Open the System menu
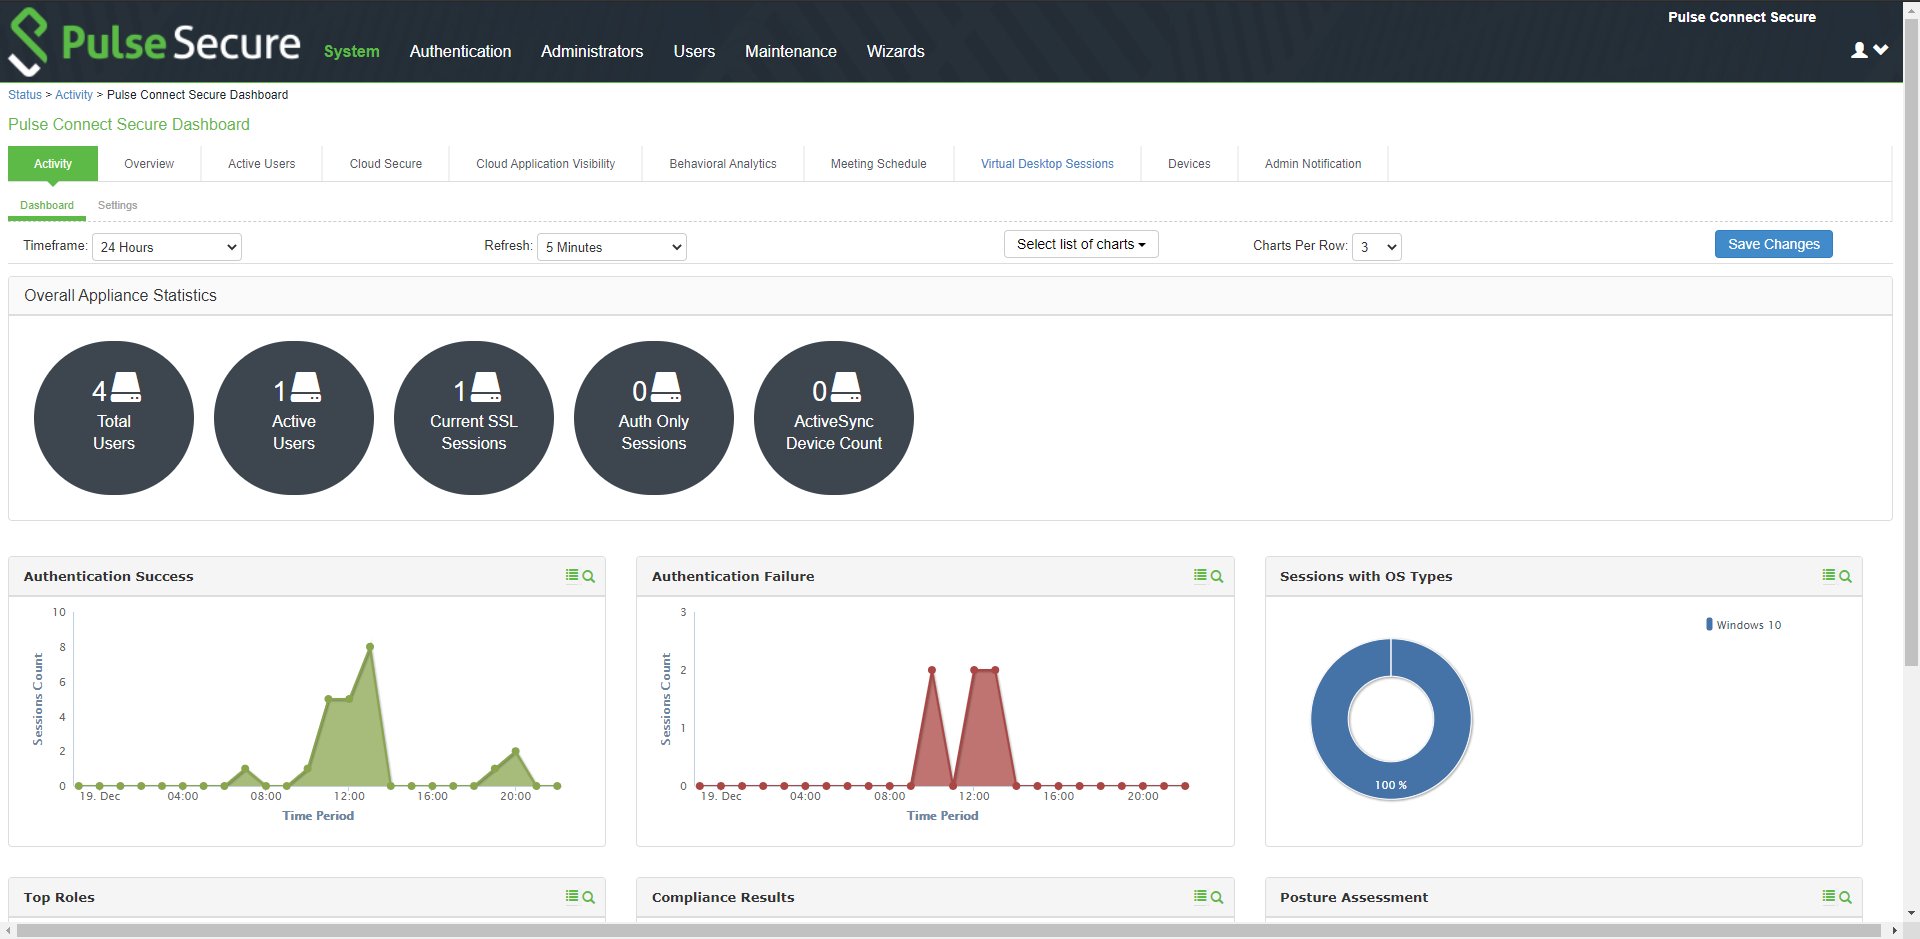 [352, 51]
